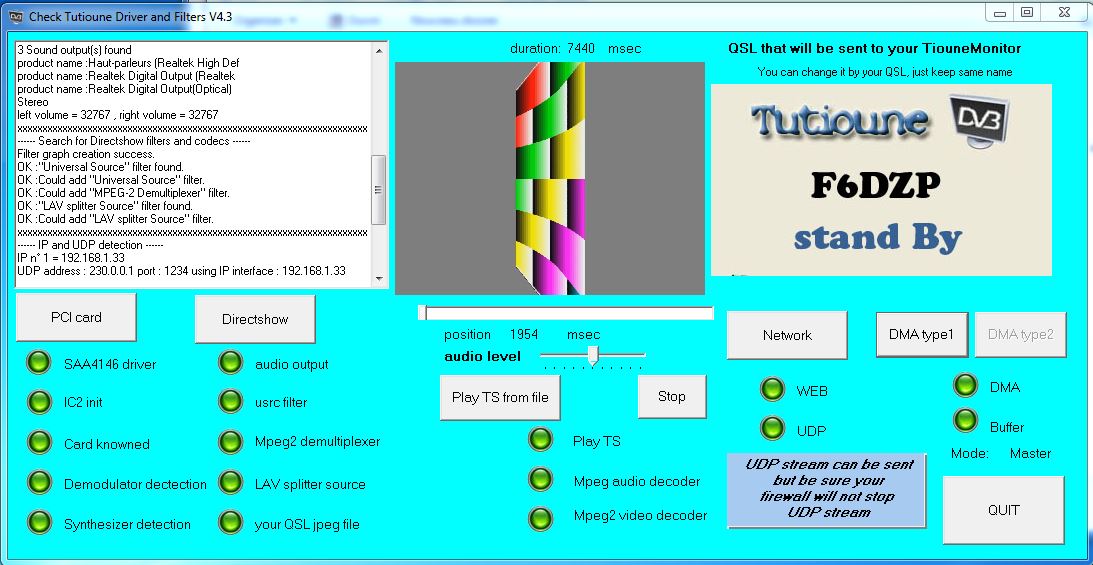Click the LAV splitter source LED
Image resolution: width=1093 pixels, height=565 pixels.
point(231,482)
